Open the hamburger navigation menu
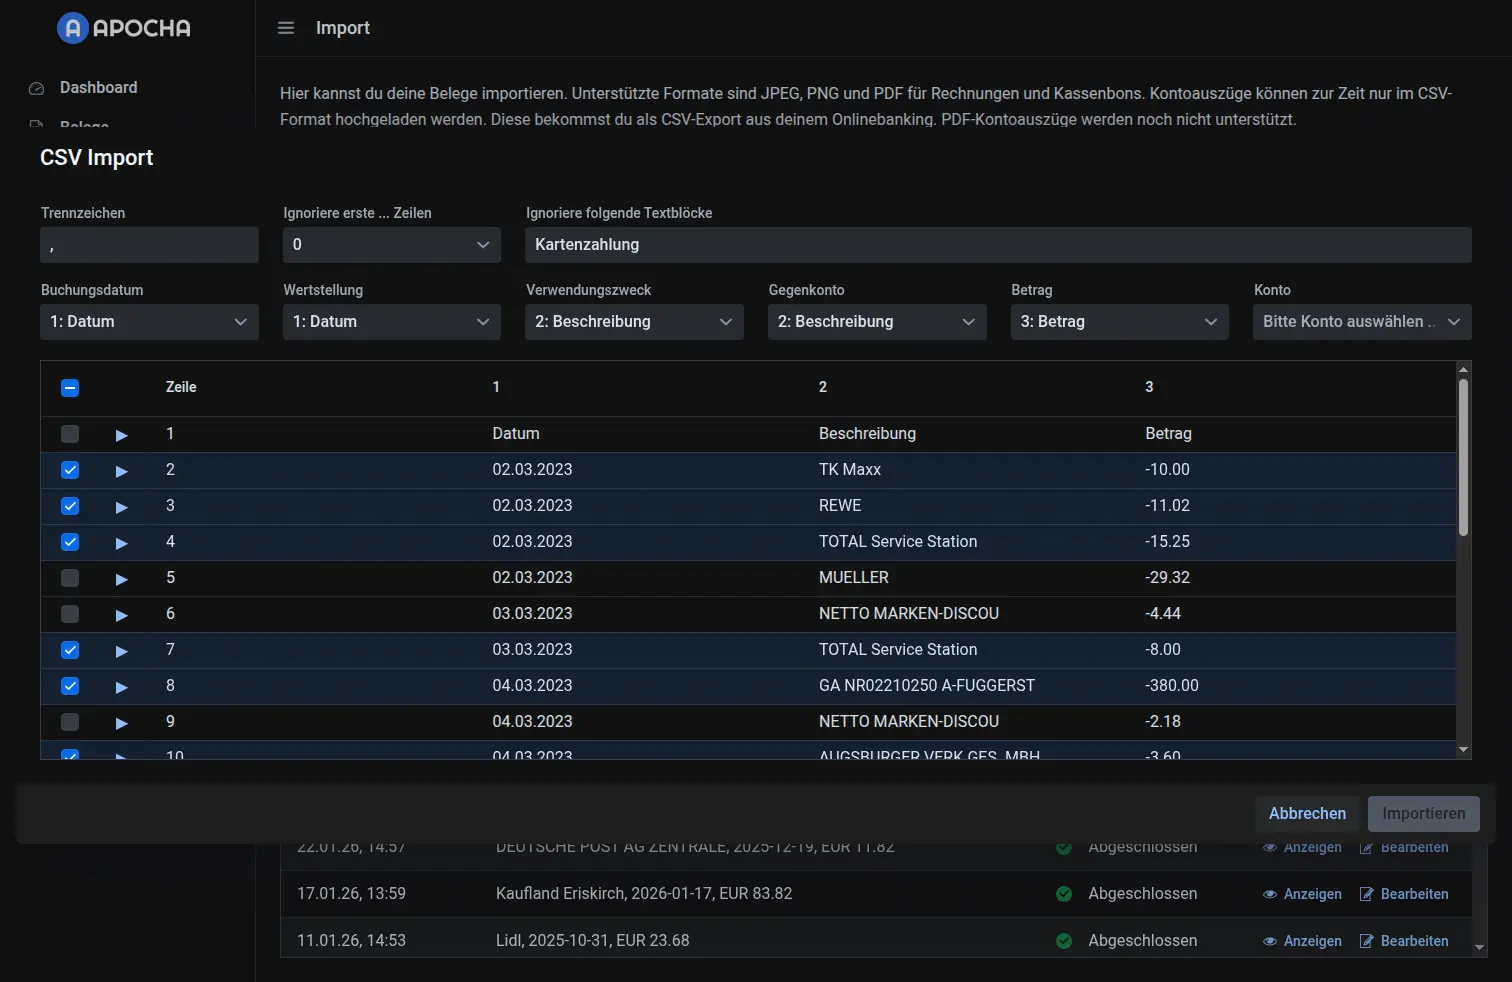Image resolution: width=1512 pixels, height=982 pixels. click(286, 28)
